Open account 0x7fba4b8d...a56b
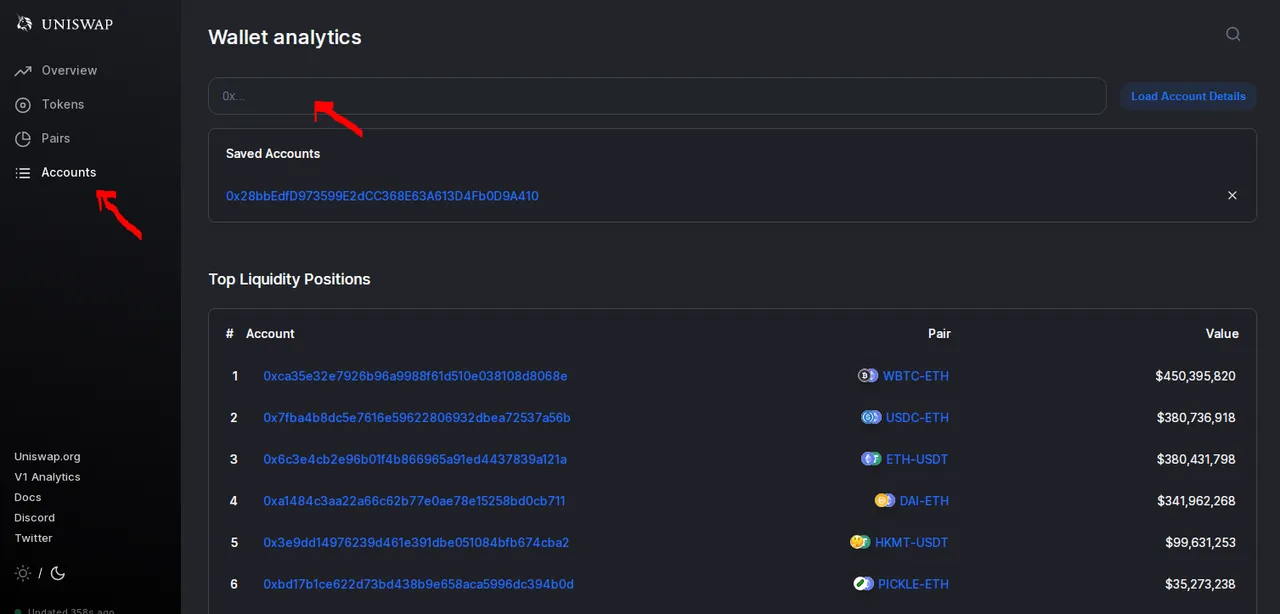The image size is (1280, 614). [417, 418]
